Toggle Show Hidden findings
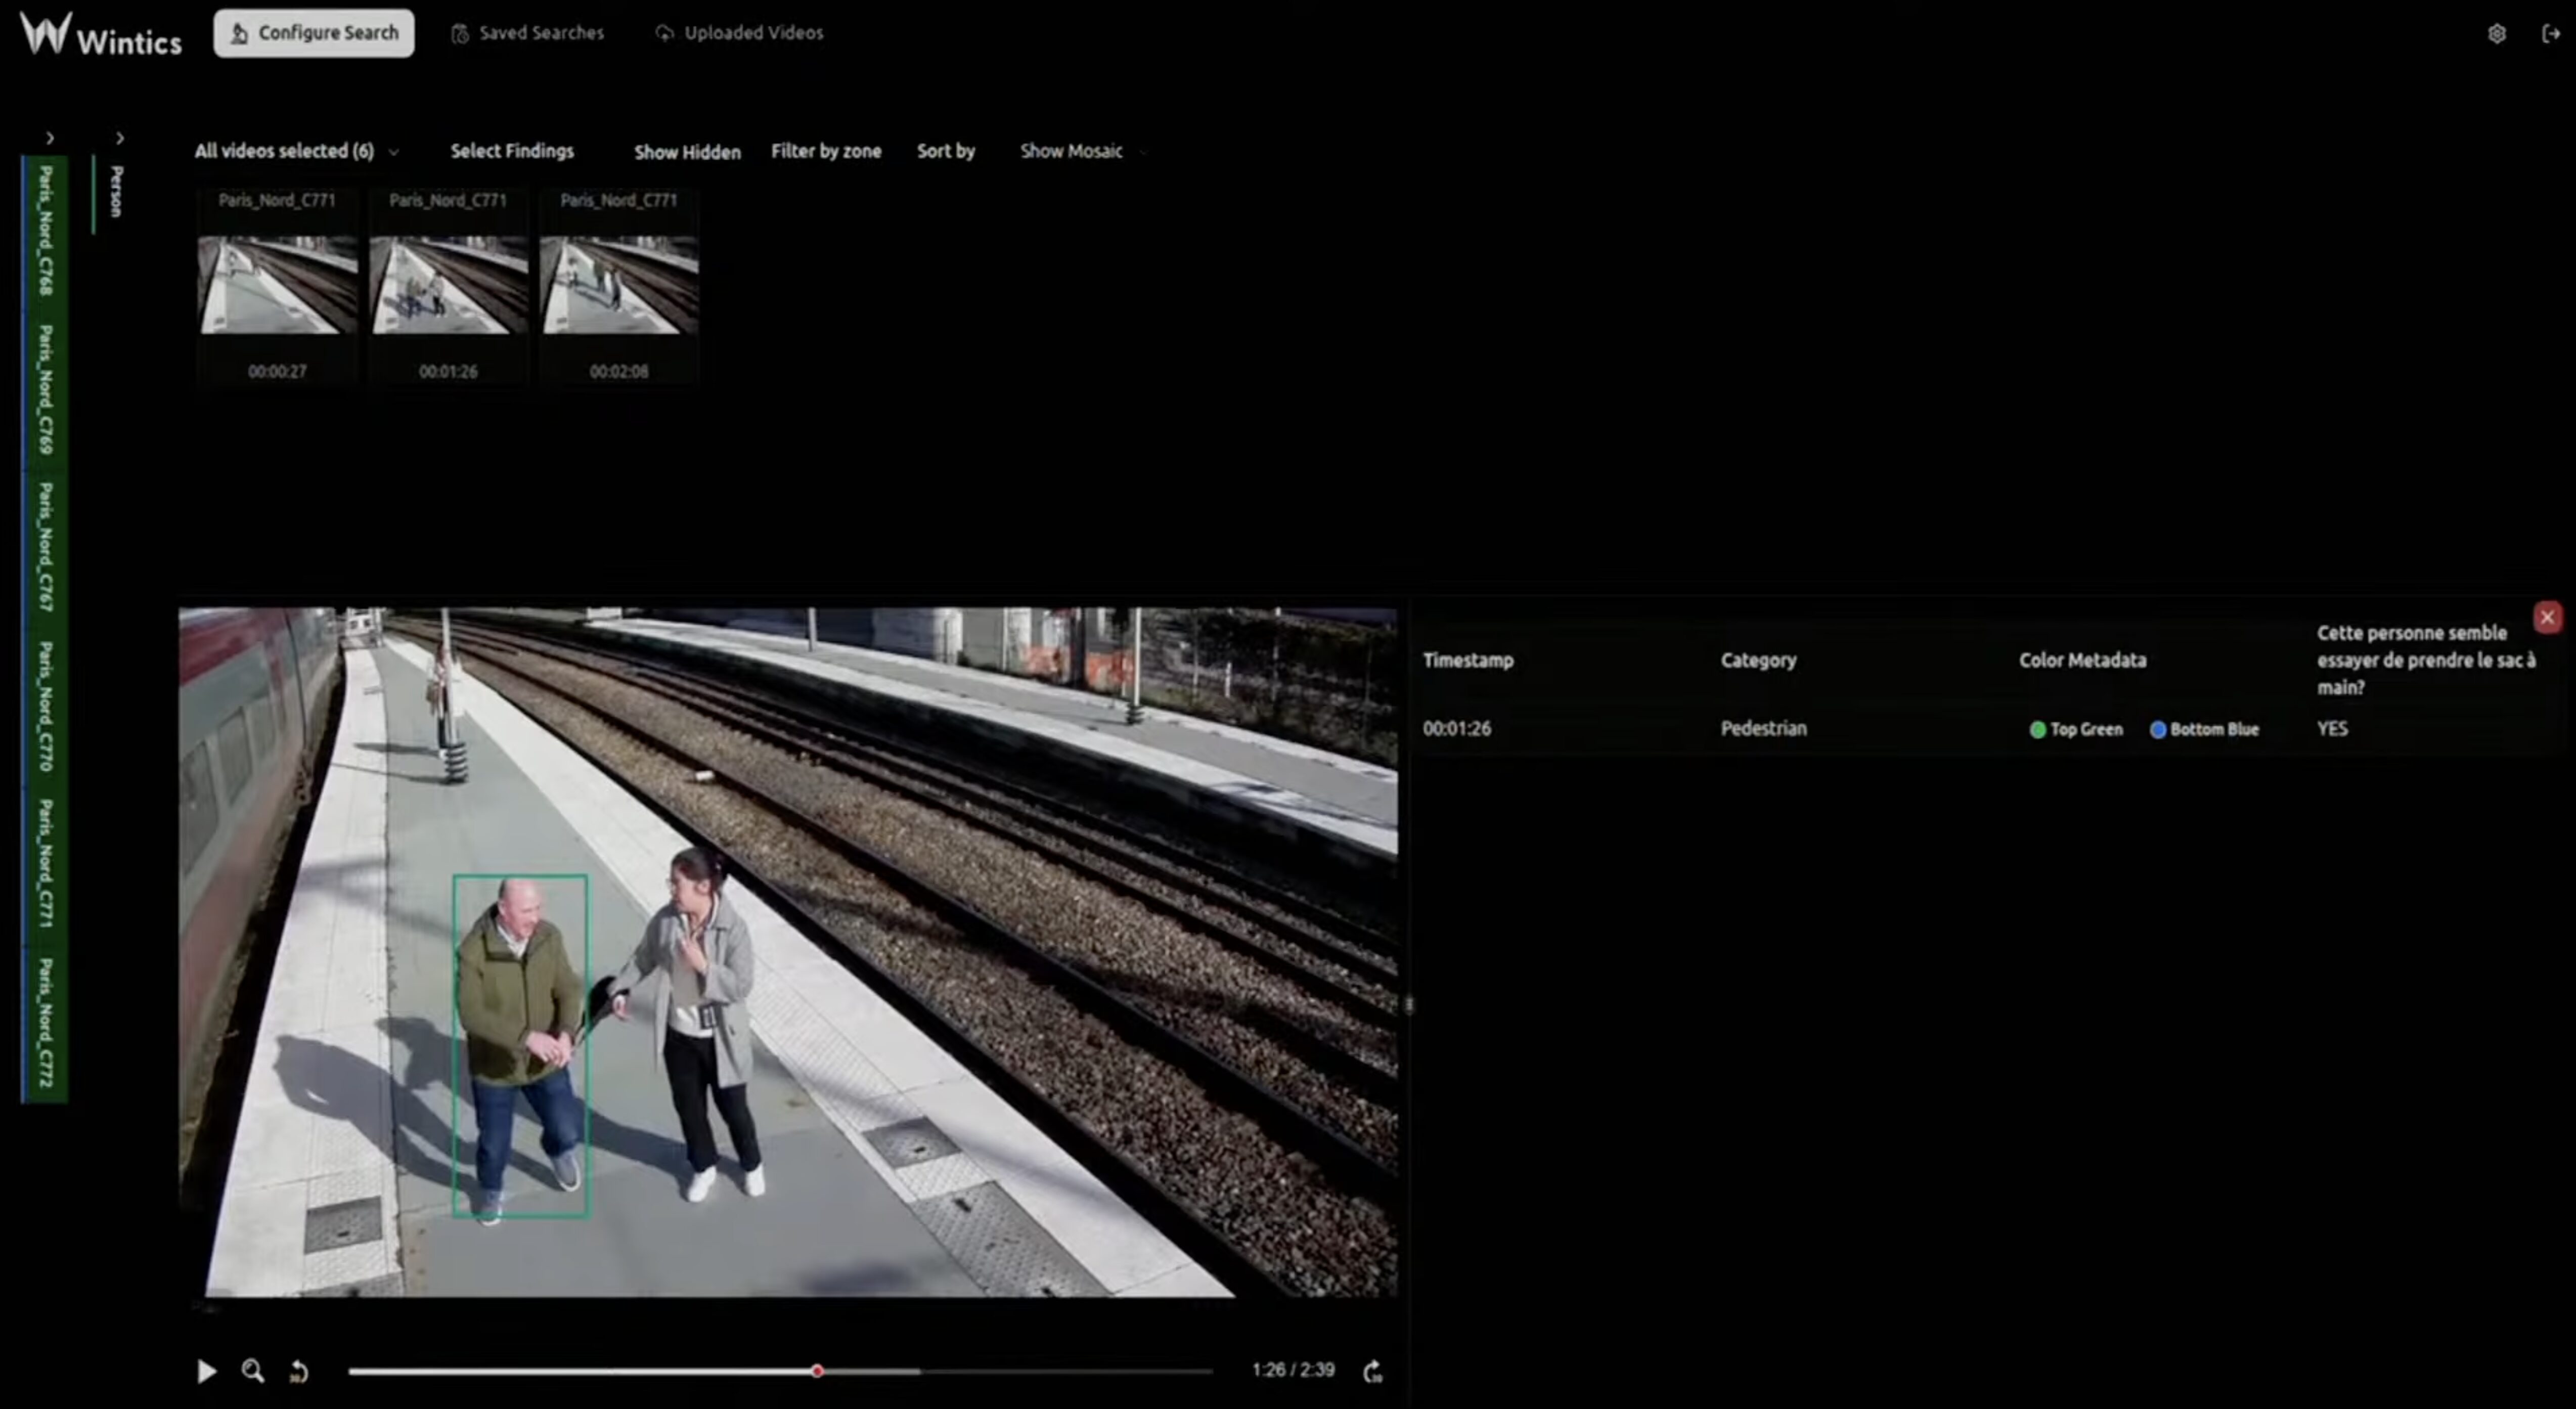This screenshot has height=1409, width=2576. 687,152
